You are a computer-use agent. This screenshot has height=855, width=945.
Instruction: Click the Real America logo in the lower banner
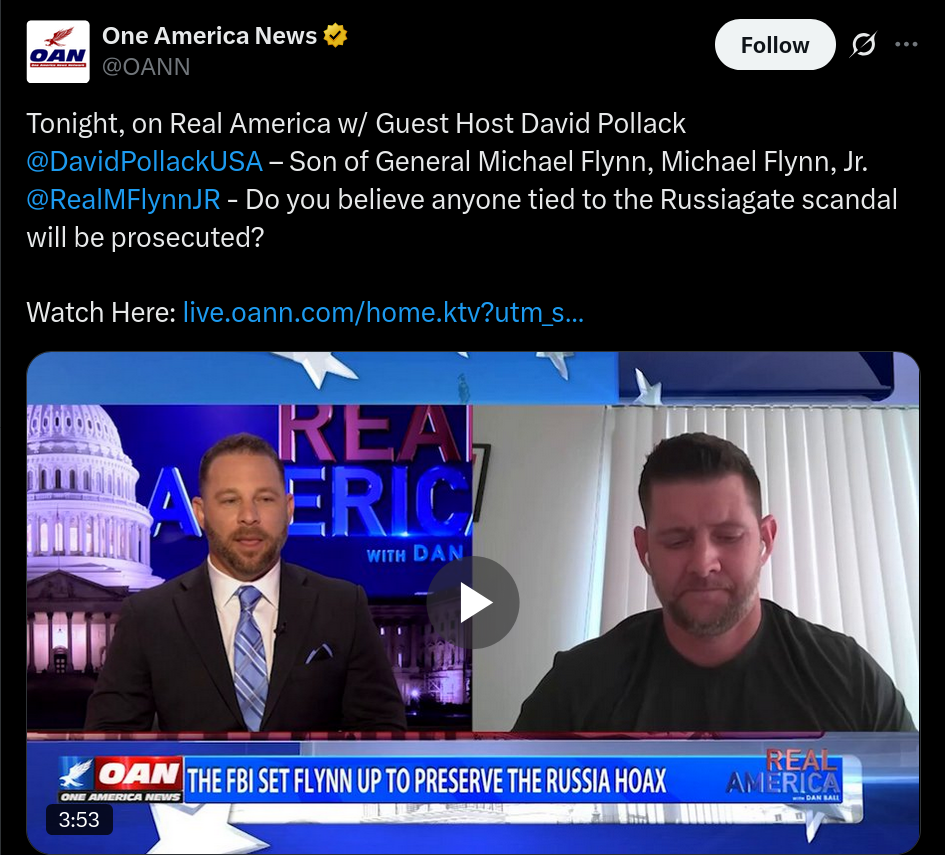click(x=783, y=775)
